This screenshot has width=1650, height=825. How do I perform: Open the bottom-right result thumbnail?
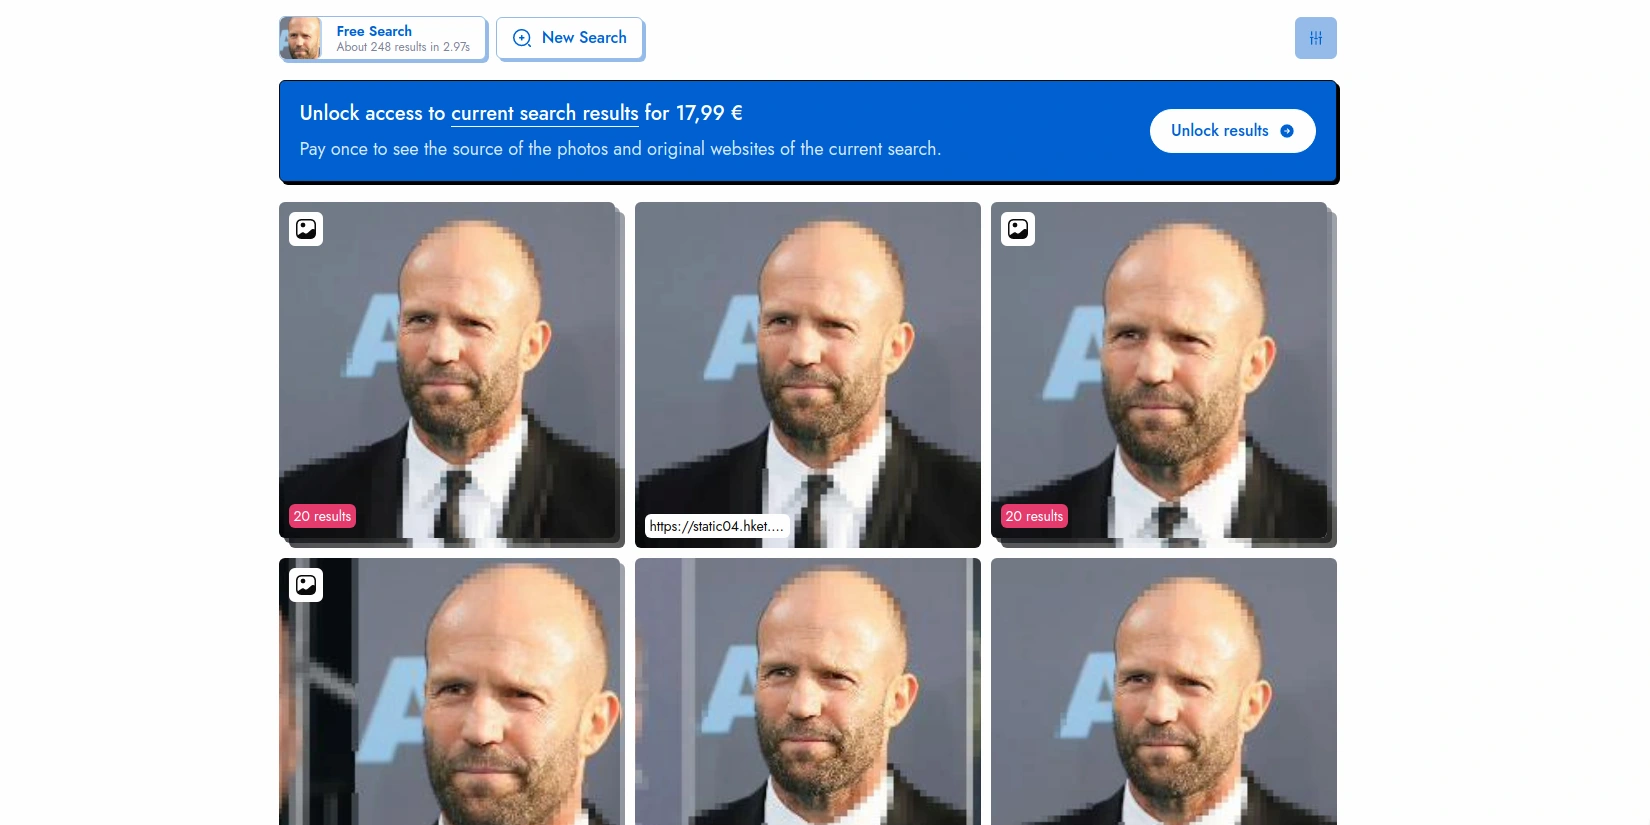(x=1164, y=692)
